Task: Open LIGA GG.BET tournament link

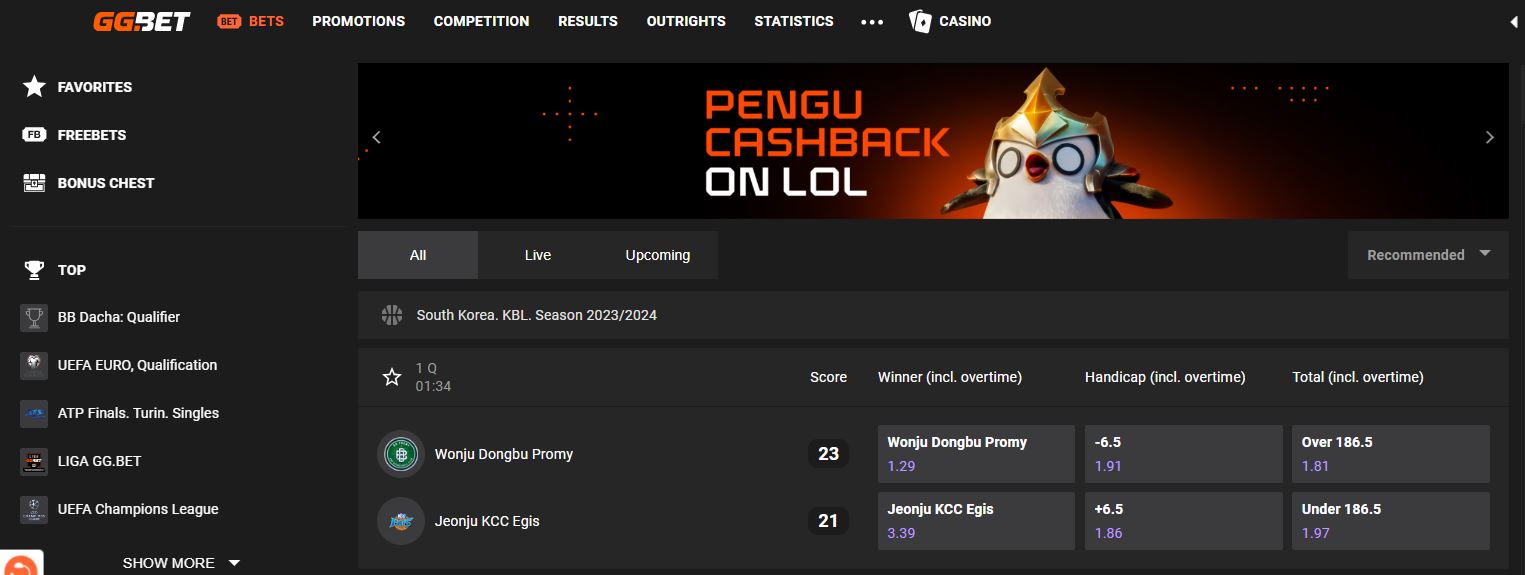Action: click(99, 461)
